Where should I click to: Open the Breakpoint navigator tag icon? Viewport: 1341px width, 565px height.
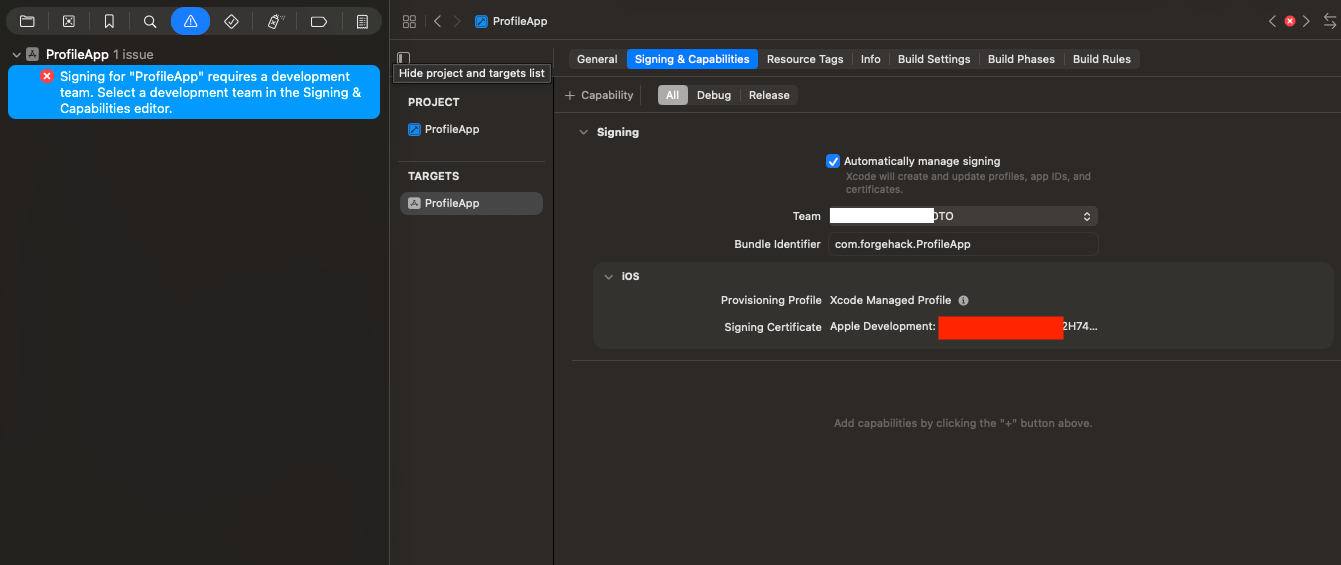pyautogui.click(x=319, y=21)
